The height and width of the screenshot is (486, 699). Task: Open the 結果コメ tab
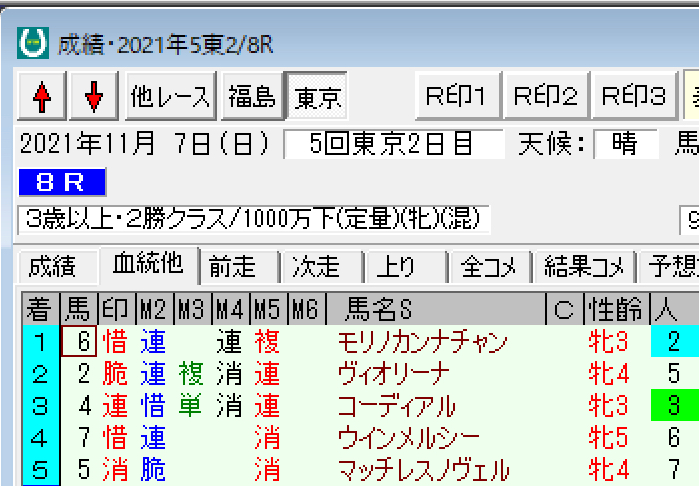[584, 268]
